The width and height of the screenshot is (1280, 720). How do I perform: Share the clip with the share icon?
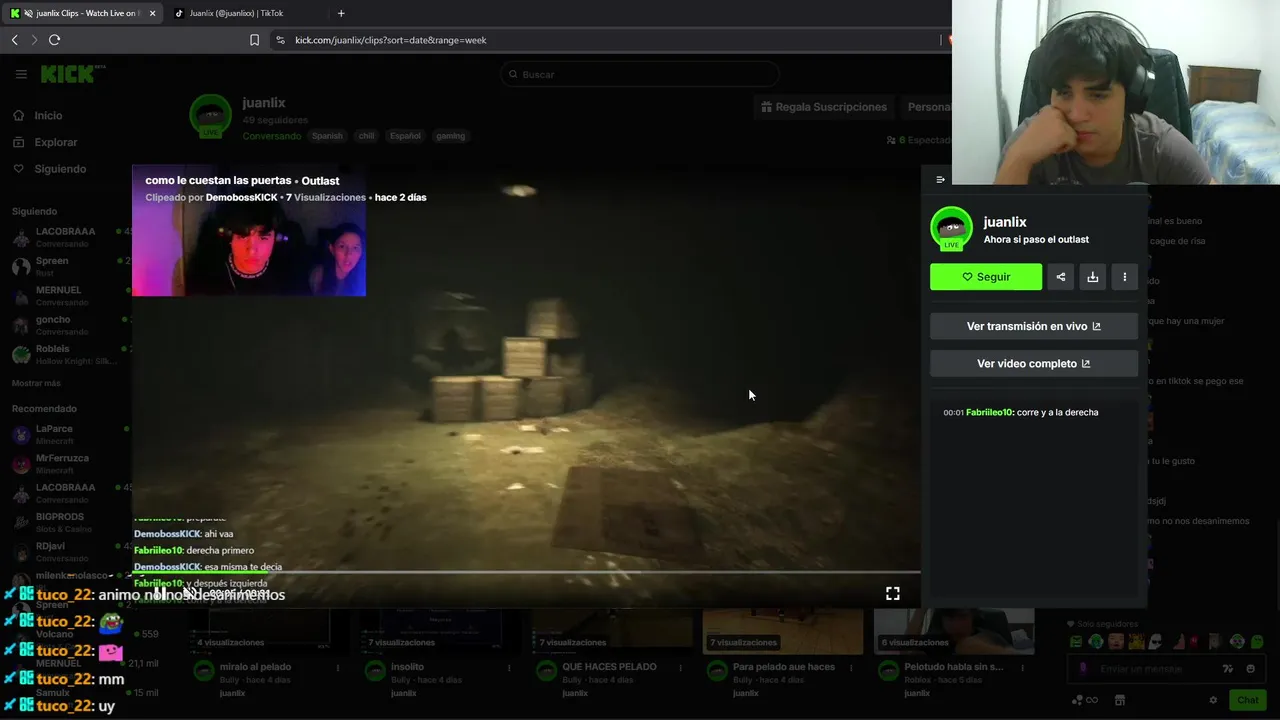pyautogui.click(x=1061, y=277)
